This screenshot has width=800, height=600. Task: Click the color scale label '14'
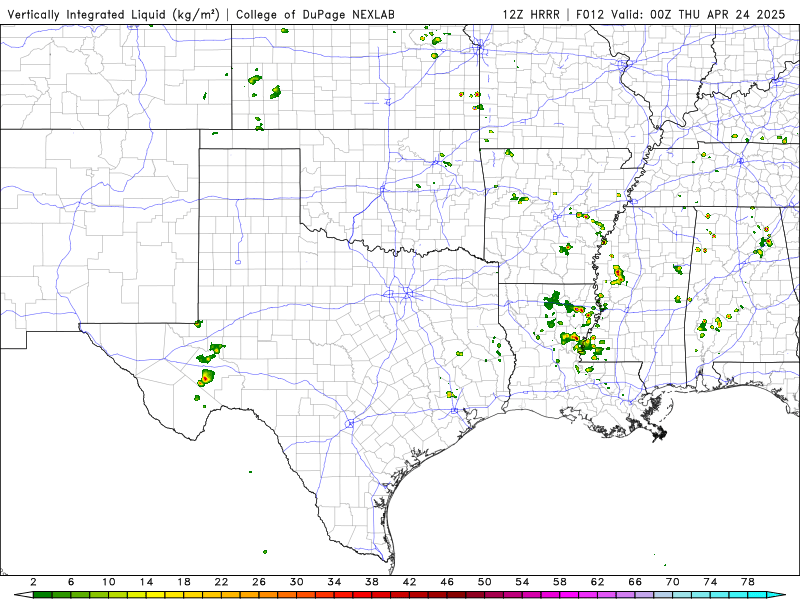point(146,582)
